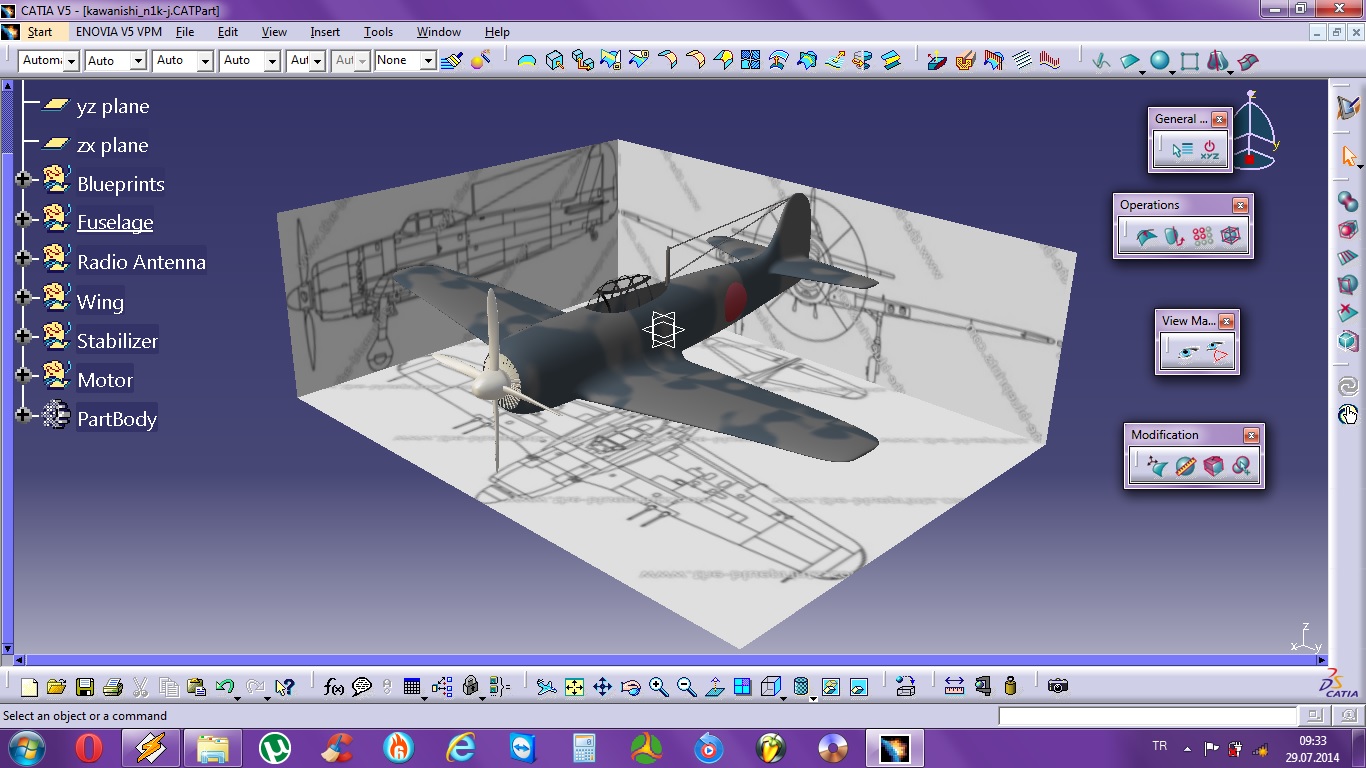
Task: Expand the Wing tree node
Action: (24, 298)
